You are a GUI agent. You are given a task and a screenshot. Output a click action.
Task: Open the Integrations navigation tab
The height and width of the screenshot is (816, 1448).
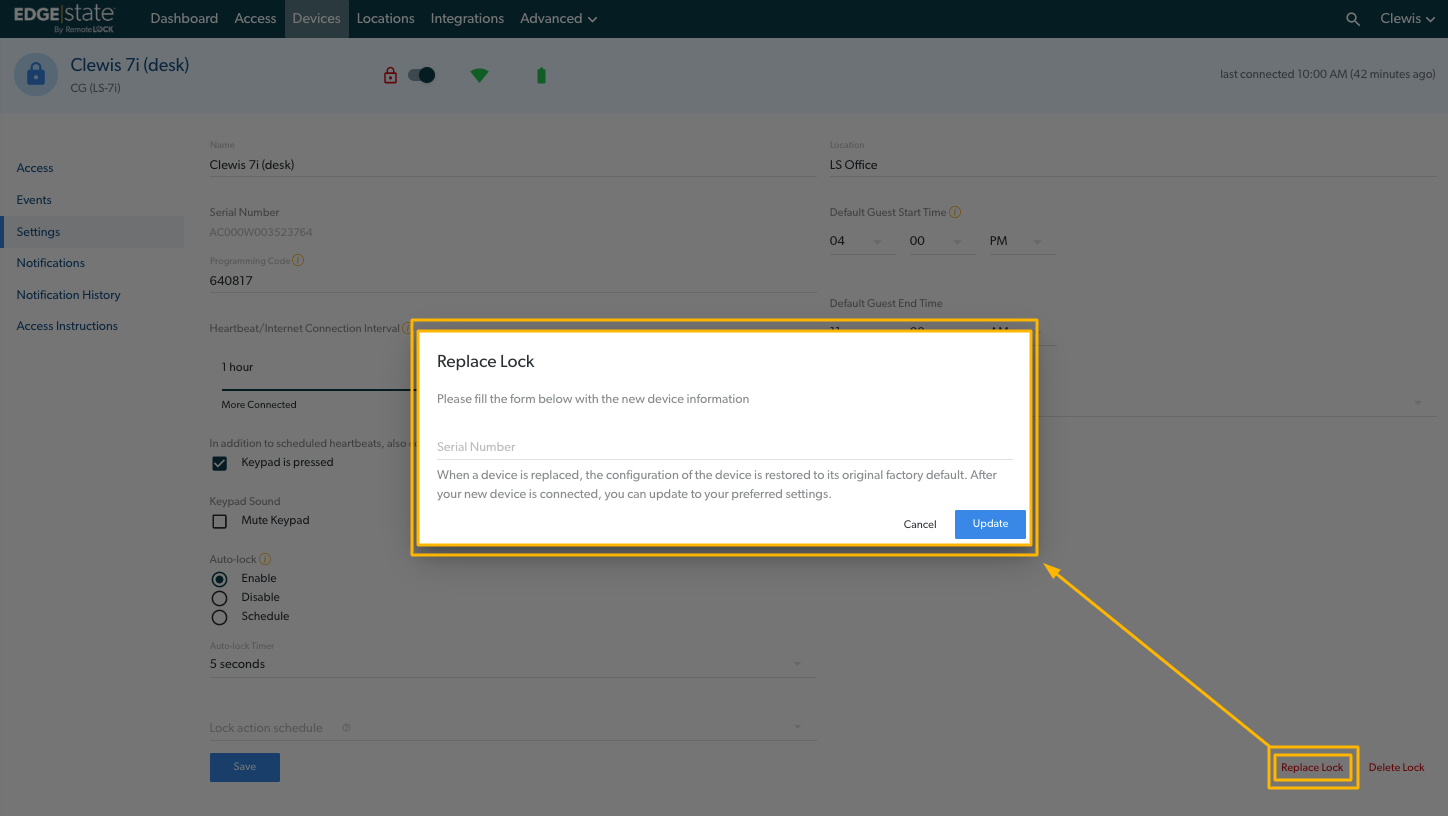[467, 19]
